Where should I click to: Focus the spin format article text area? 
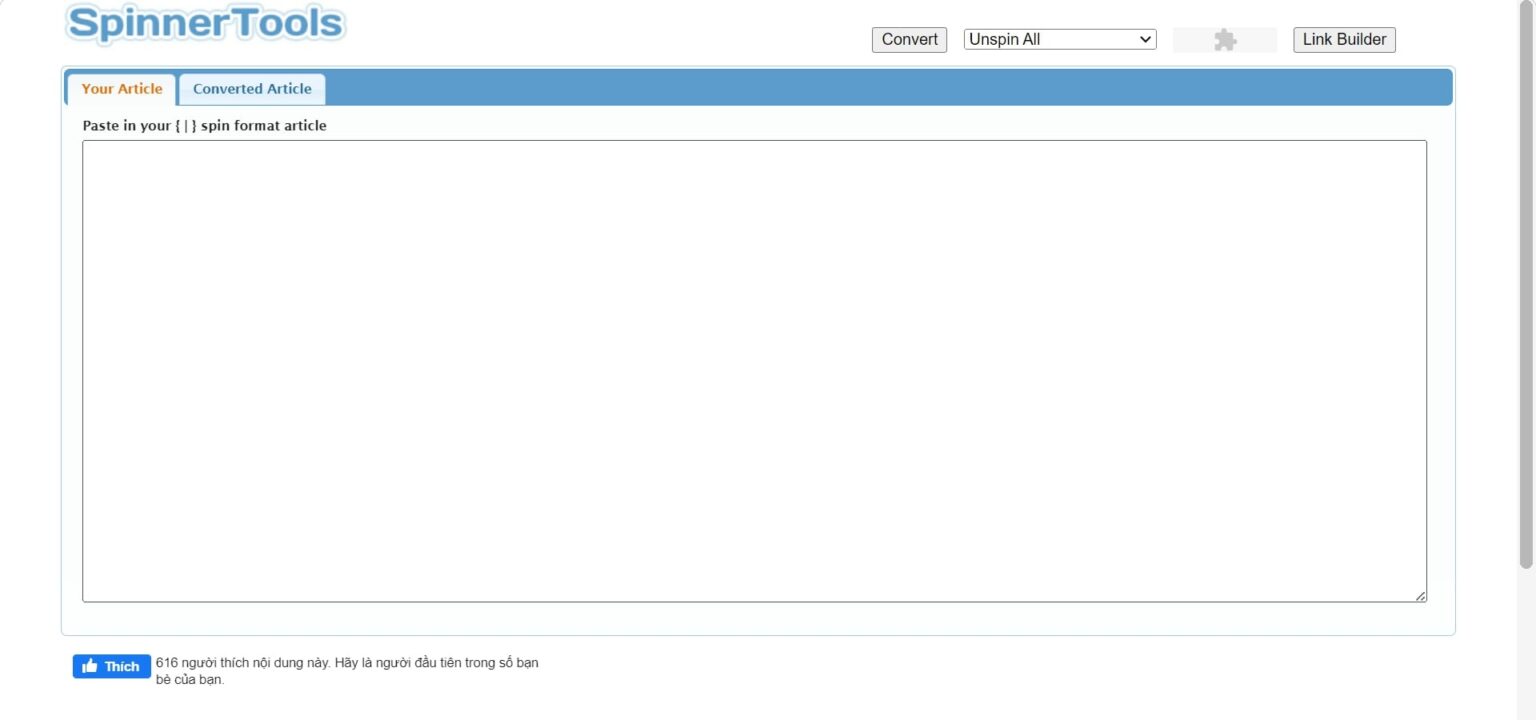pyautogui.click(x=754, y=371)
